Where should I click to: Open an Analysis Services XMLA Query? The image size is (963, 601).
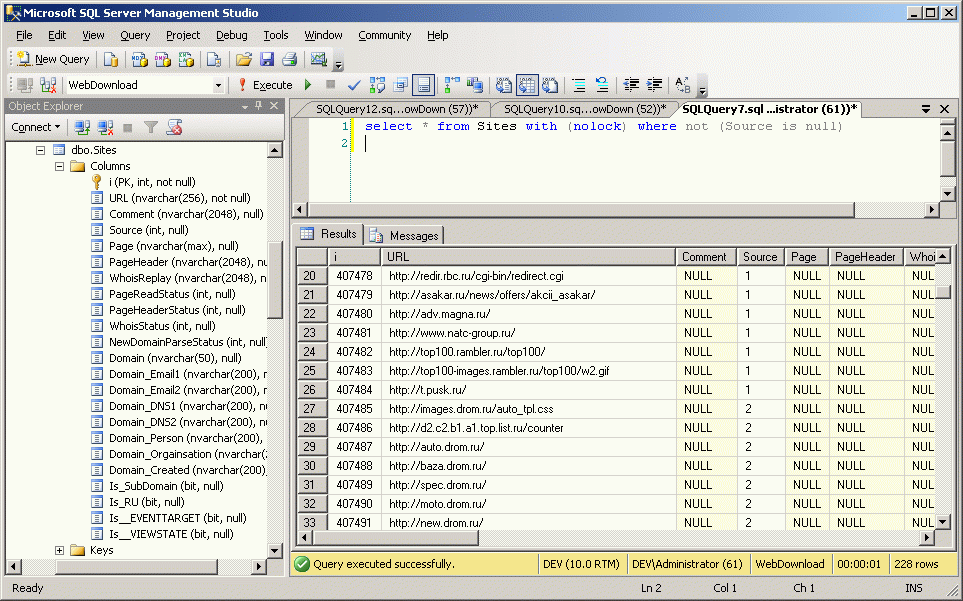pyautogui.click(x=186, y=59)
